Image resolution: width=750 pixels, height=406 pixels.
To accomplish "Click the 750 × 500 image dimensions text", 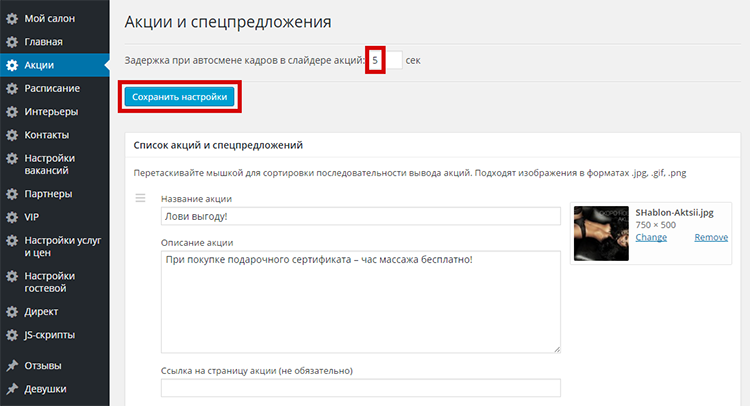I will click(656, 225).
